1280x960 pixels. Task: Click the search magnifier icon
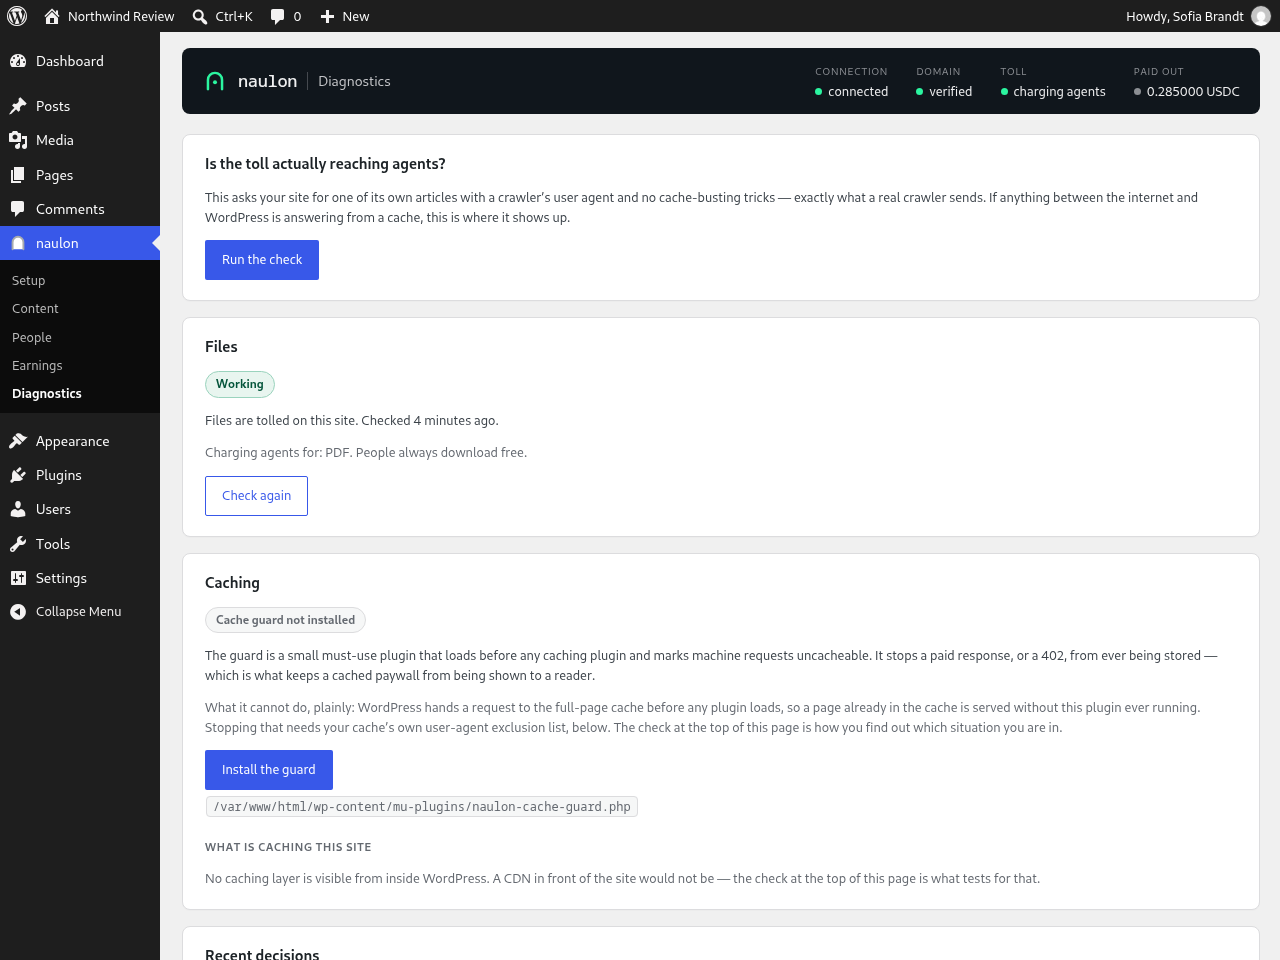click(200, 16)
